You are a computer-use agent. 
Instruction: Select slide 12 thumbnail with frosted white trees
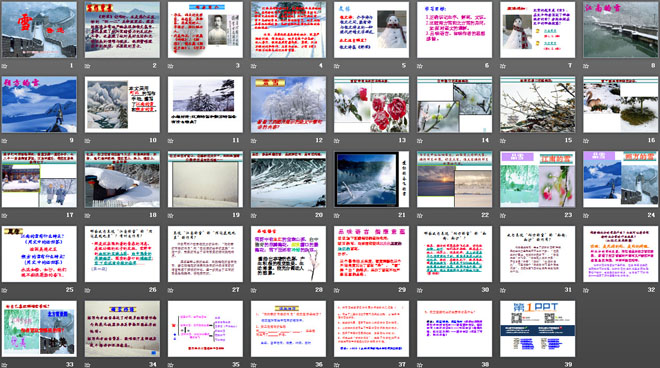(288, 104)
